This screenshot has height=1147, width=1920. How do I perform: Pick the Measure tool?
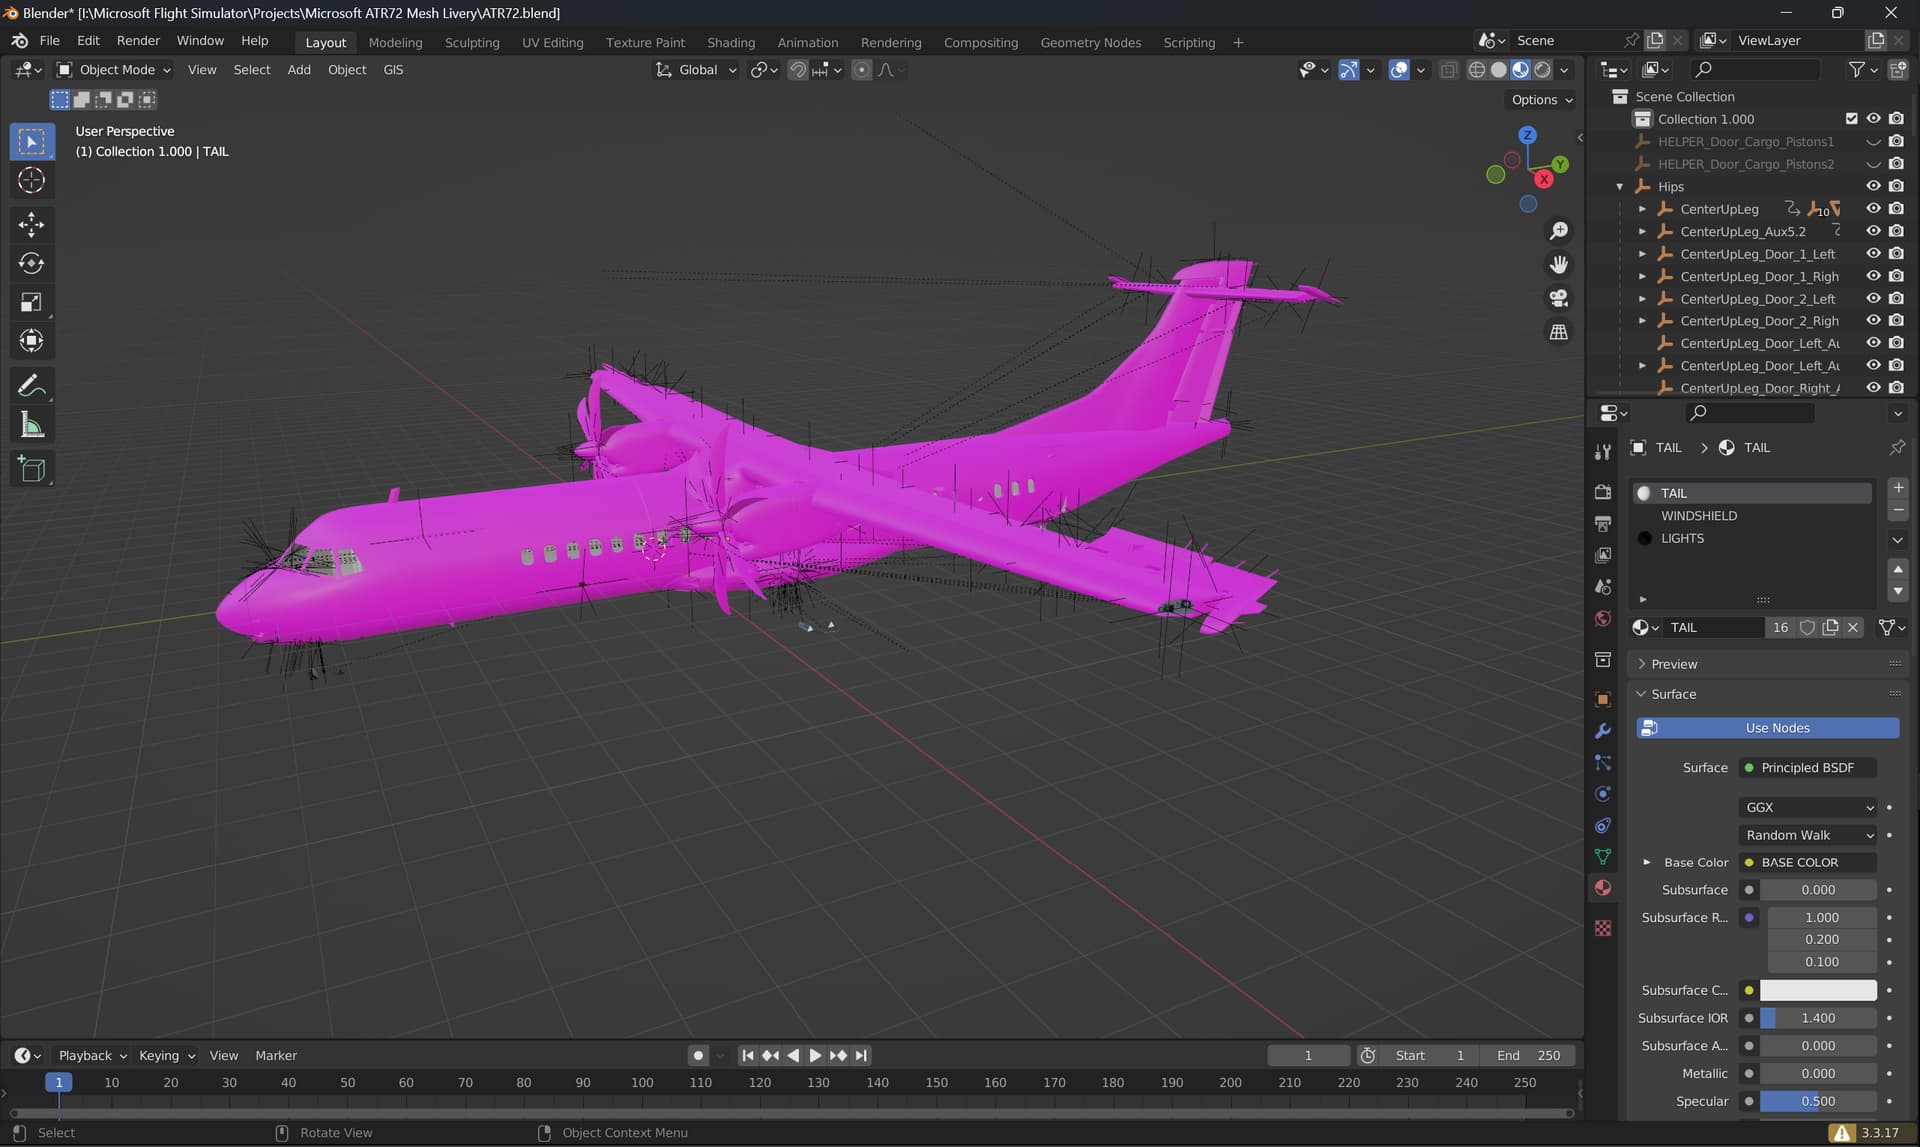point(31,424)
